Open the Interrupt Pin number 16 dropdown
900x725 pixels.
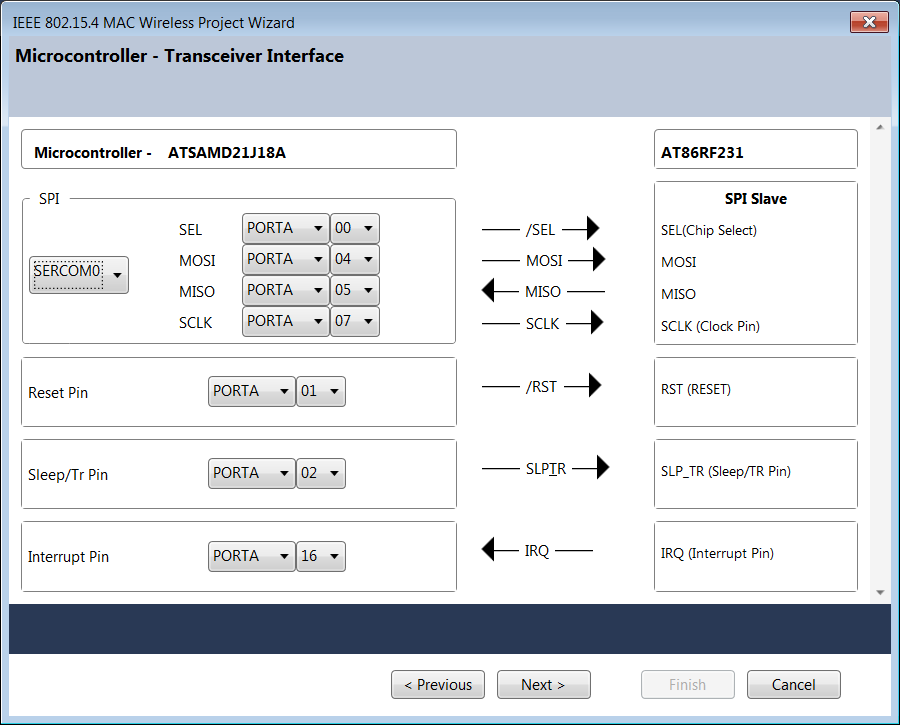click(321, 556)
